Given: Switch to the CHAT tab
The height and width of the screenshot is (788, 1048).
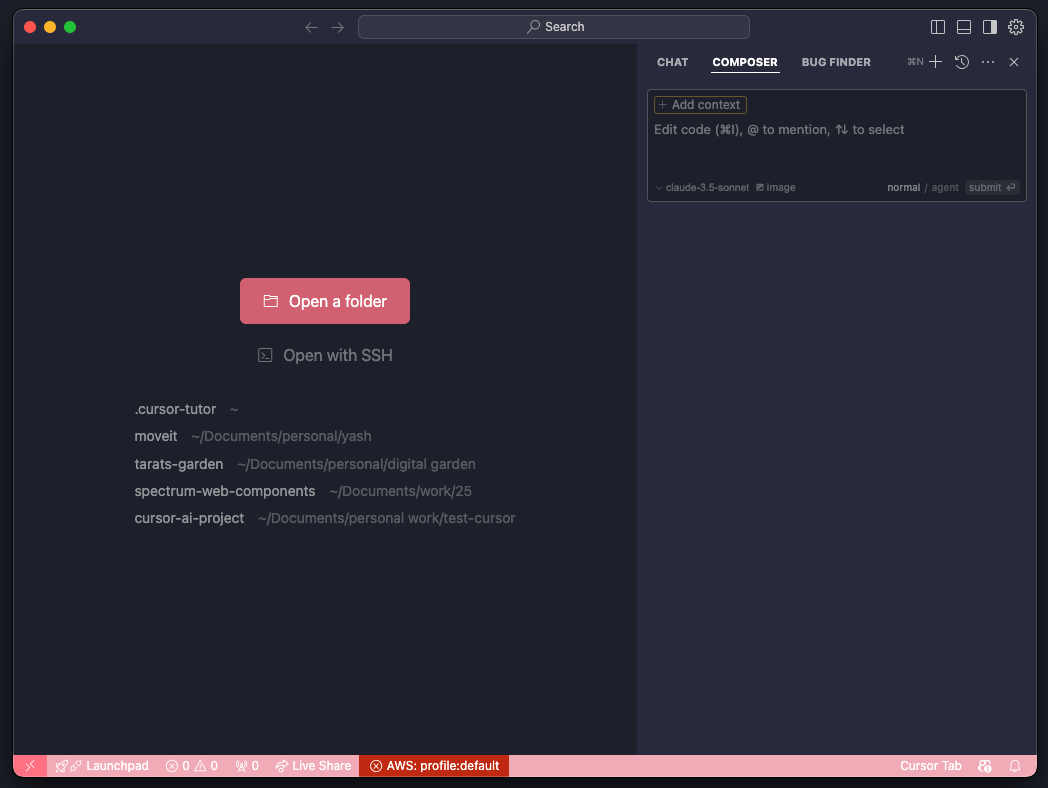Looking at the screenshot, I should coord(672,62).
